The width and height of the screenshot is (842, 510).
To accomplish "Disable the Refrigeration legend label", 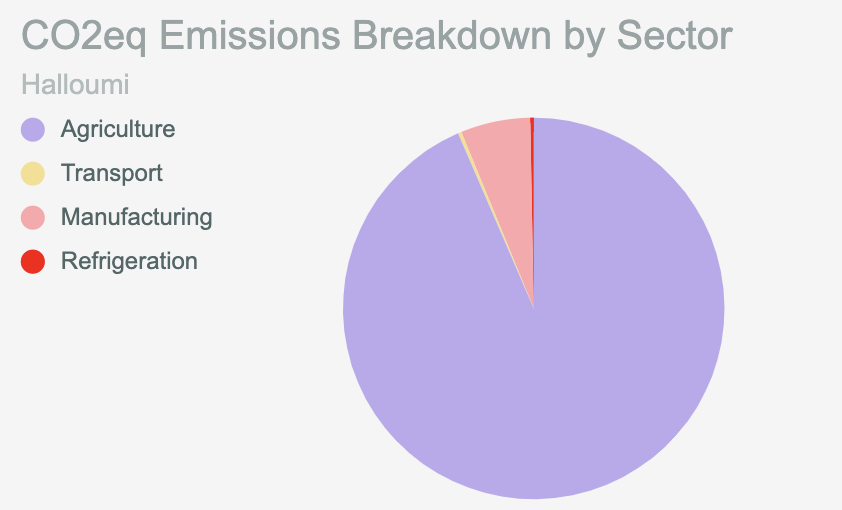I will pyautogui.click(x=129, y=261).
